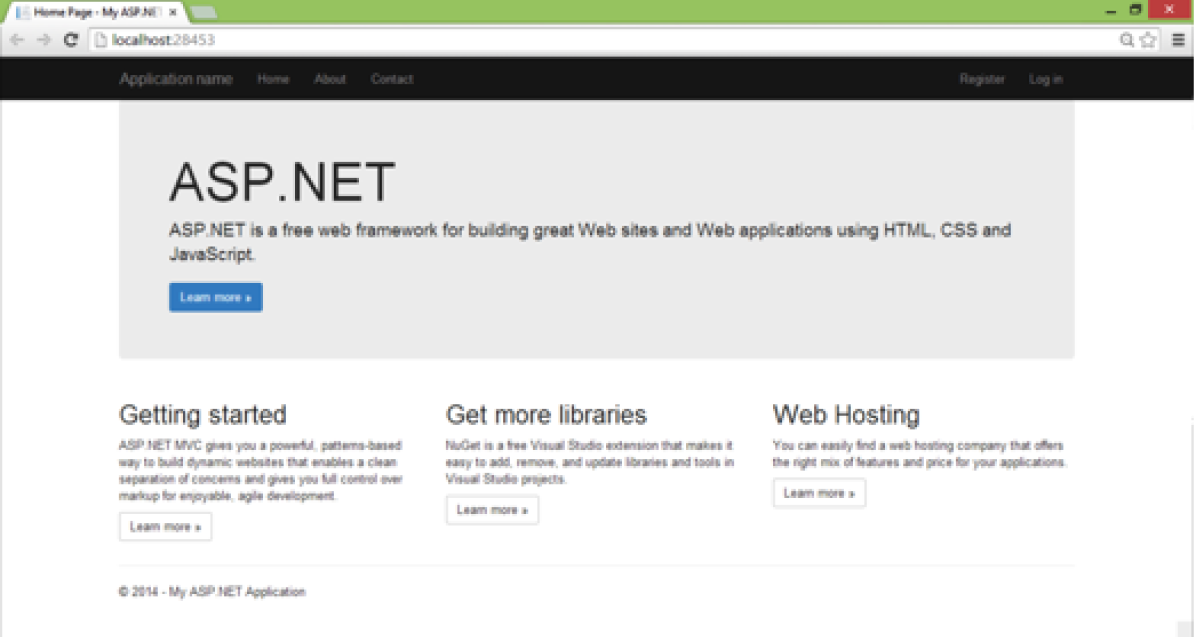Click the browser forward arrow

43,40
